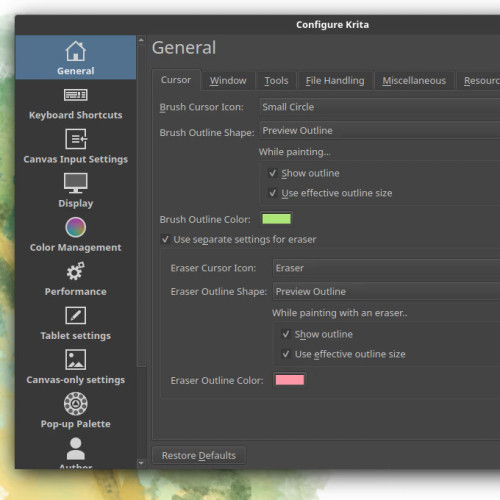Click the Brush Outline Color label

[205, 220]
